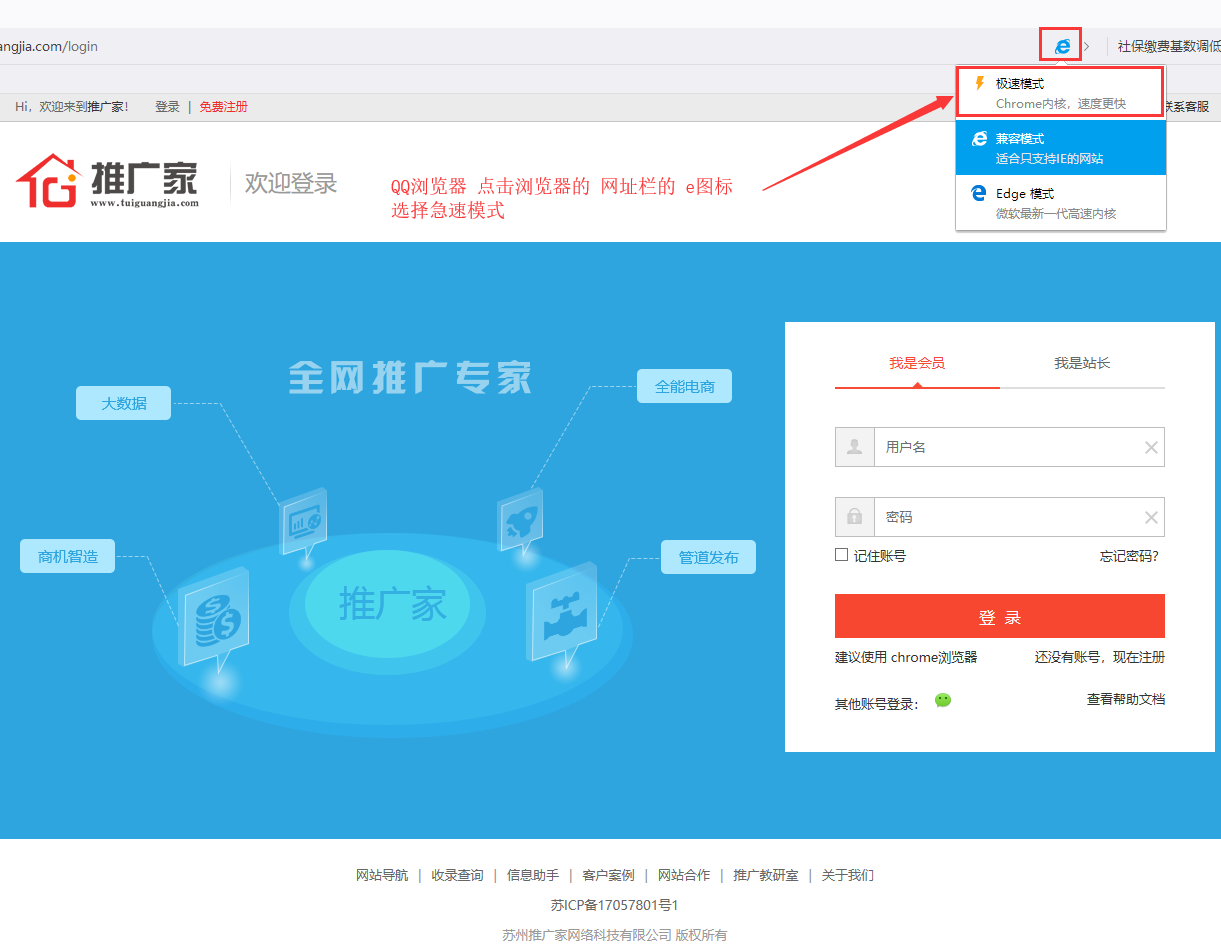Toggle the 记住账号 checkbox
The height and width of the screenshot is (952, 1221).
(841, 555)
